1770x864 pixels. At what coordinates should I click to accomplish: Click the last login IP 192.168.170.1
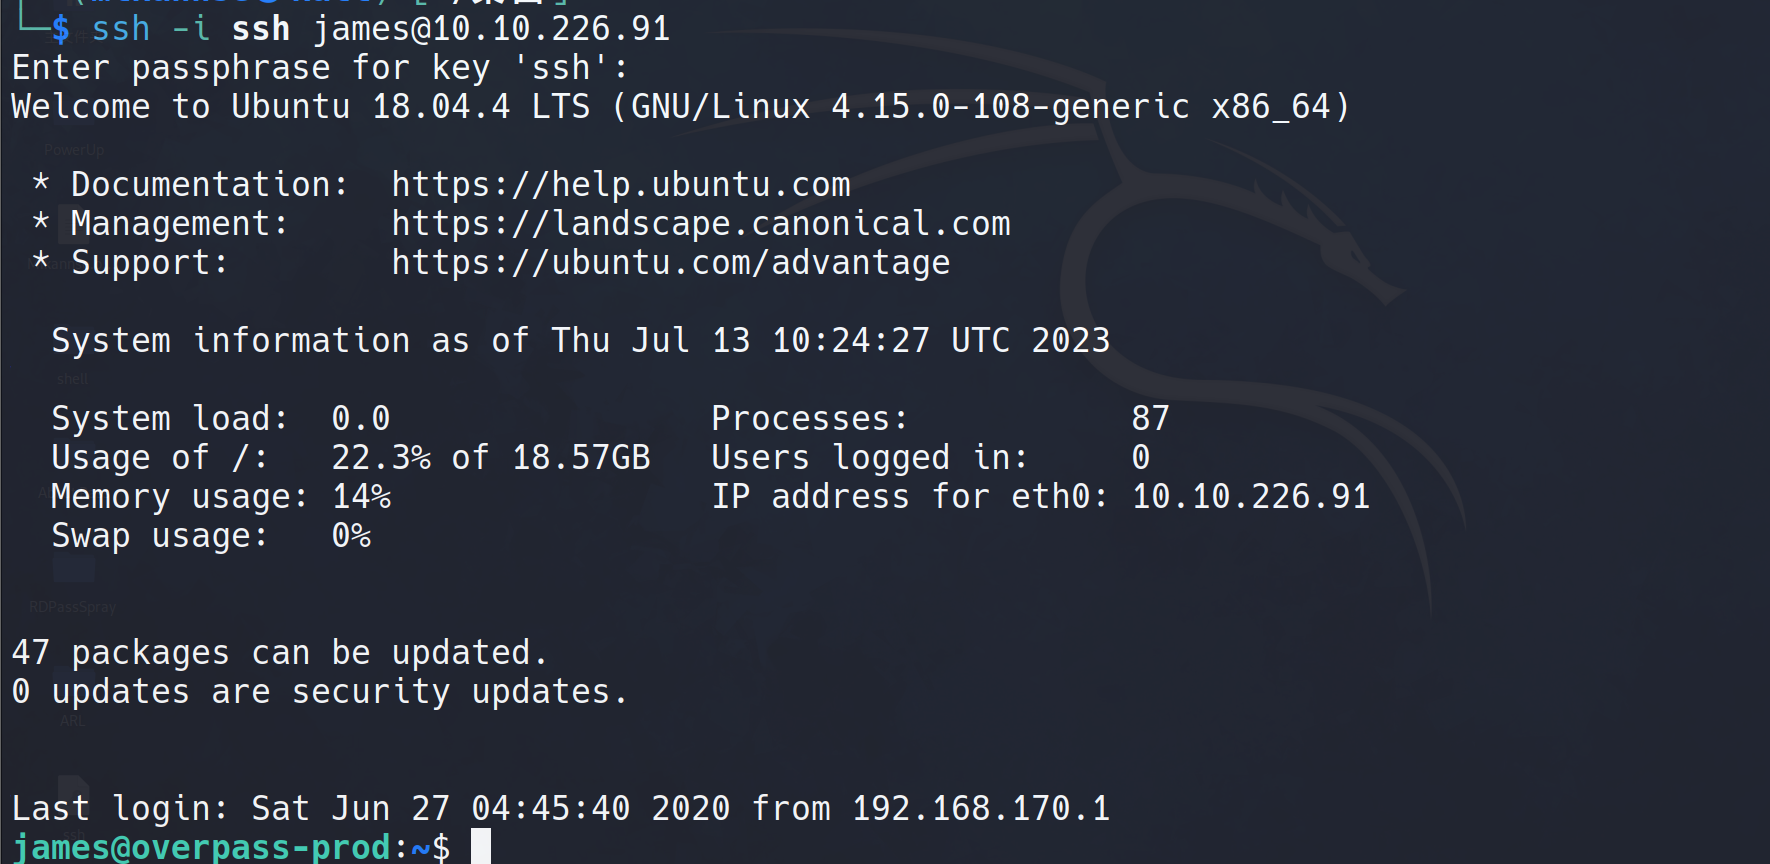pos(980,809)
